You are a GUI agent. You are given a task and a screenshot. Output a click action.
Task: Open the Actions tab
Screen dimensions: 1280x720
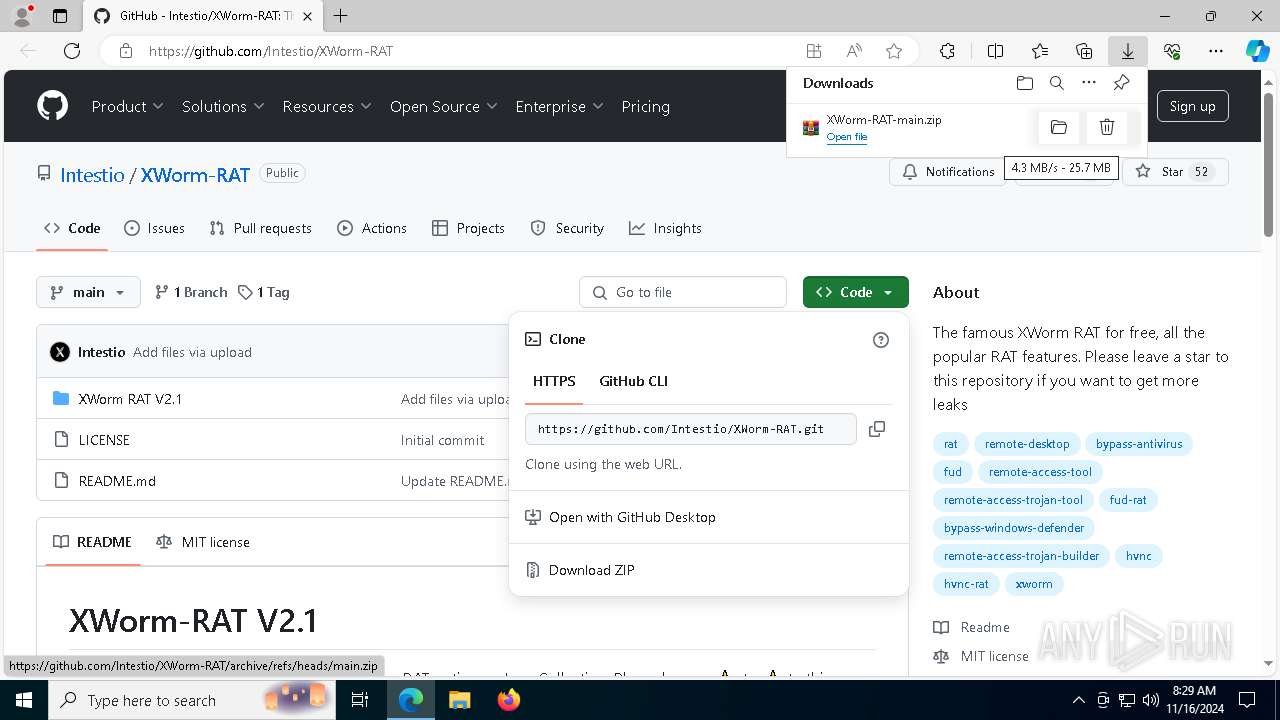[x=372, y=228]
